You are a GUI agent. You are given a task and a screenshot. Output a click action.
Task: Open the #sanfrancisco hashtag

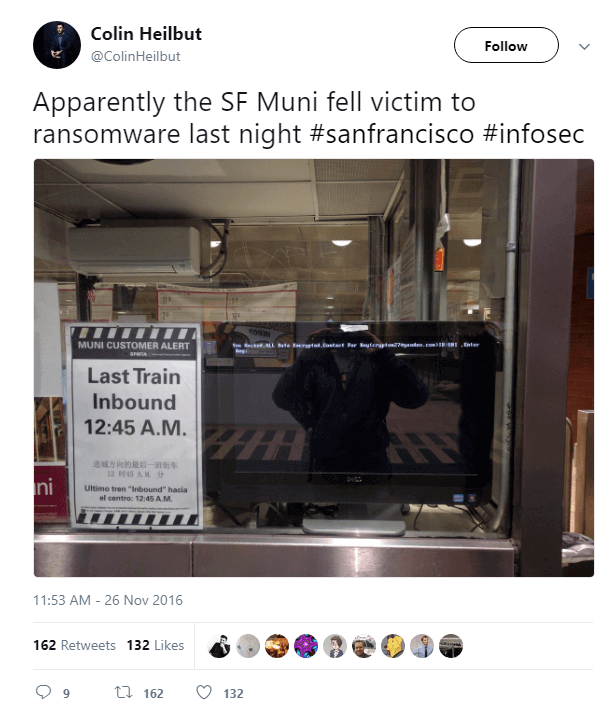click(x=392, y=134)
